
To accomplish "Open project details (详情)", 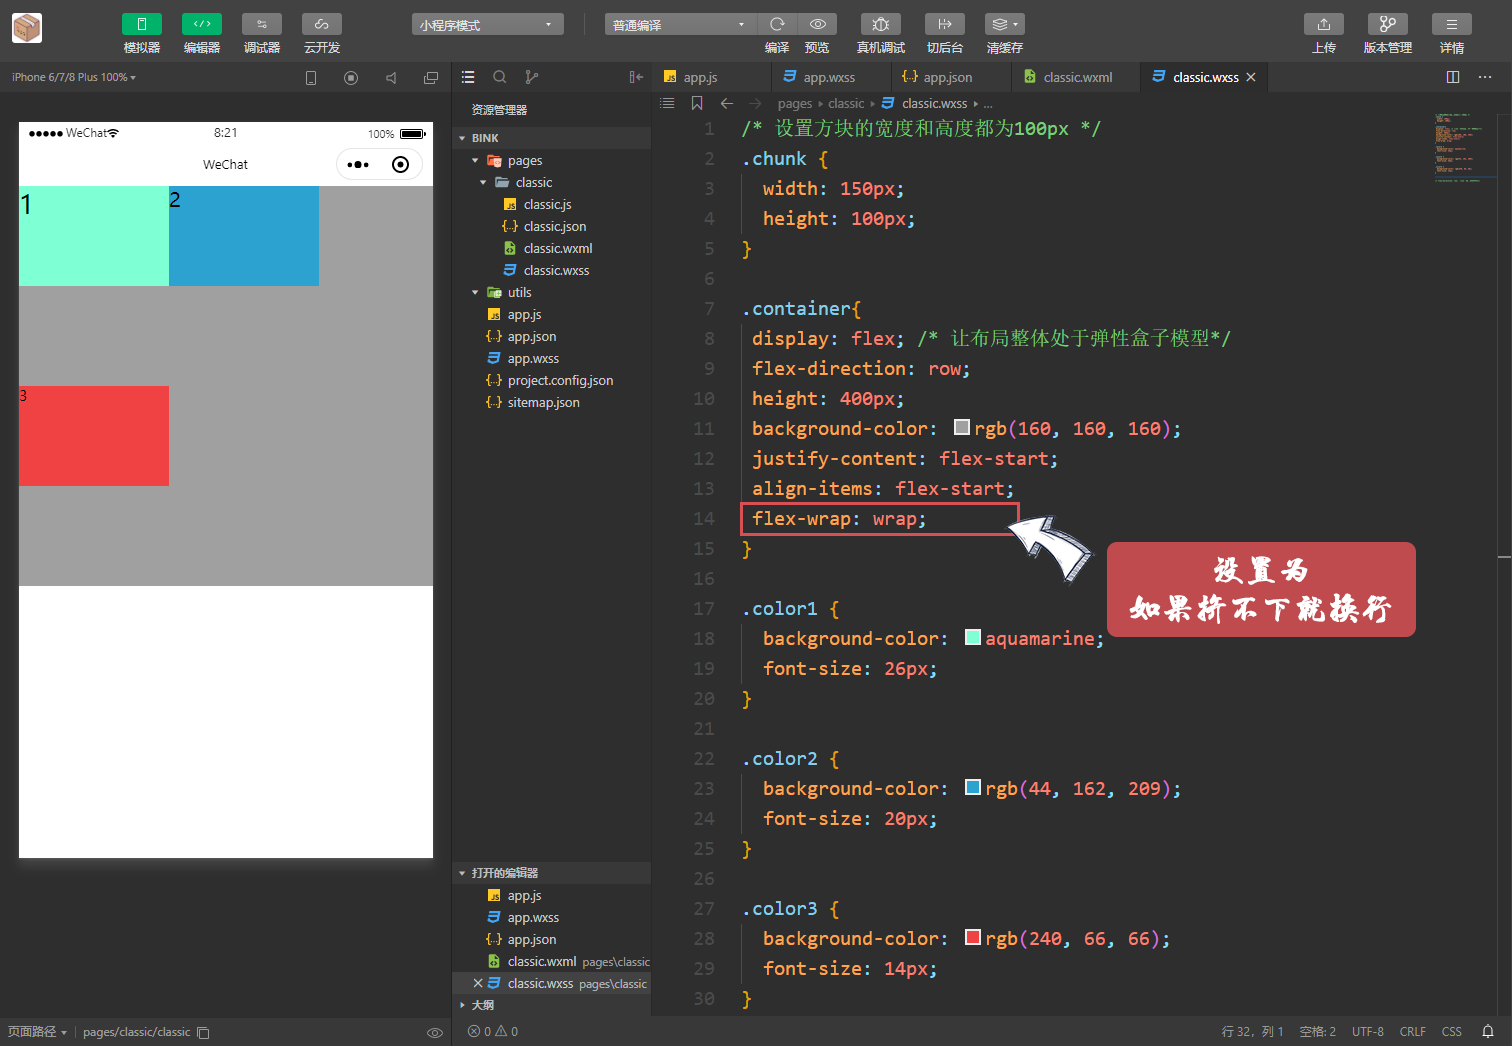I will [1452, 24].
